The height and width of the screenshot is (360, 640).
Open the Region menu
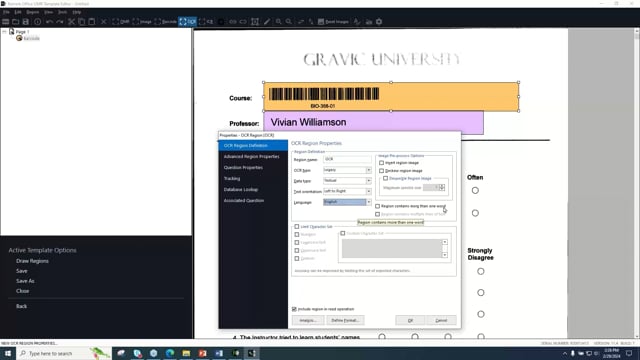click(x=33, y=12)
